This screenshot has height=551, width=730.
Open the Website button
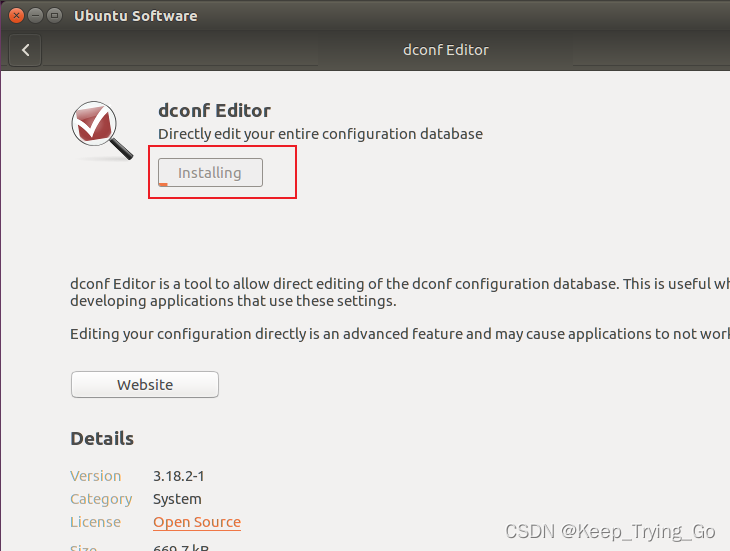pyautogui.click(x=145, y=385)
